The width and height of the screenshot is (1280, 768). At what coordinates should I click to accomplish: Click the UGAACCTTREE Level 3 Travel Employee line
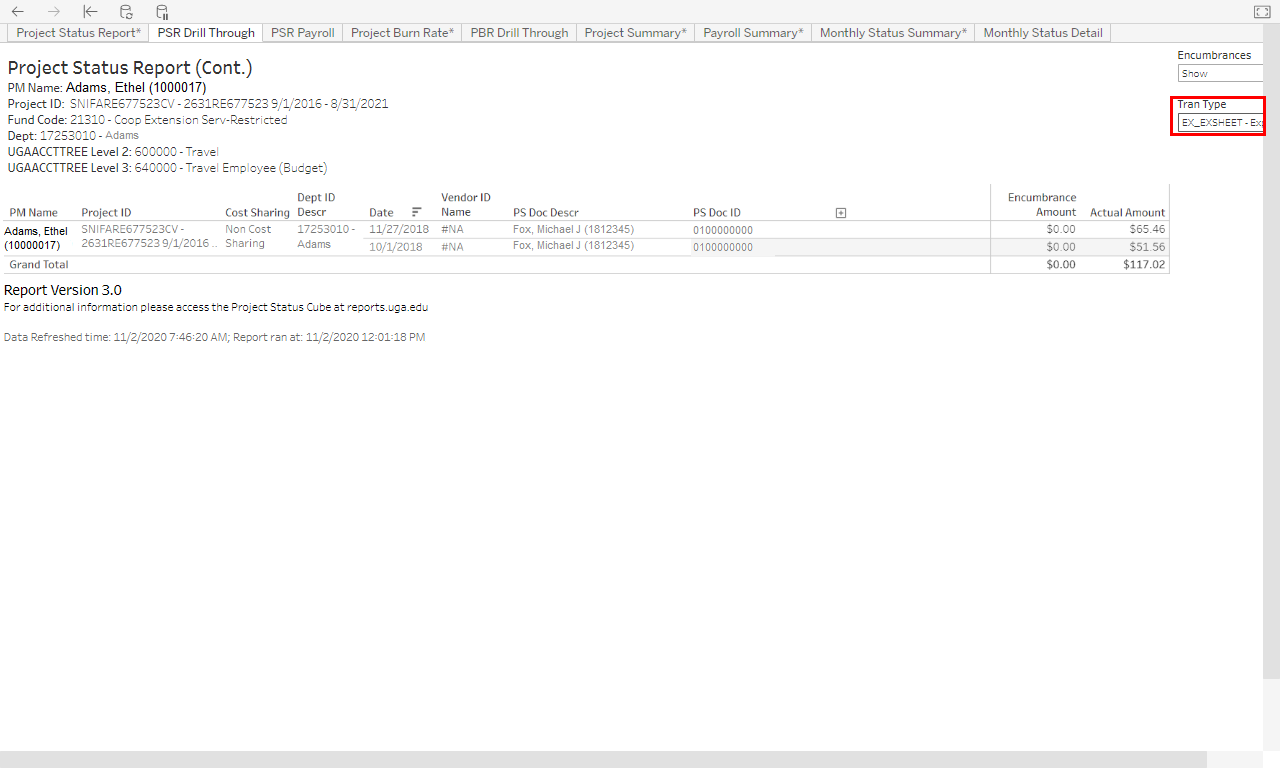coord(168,168)
